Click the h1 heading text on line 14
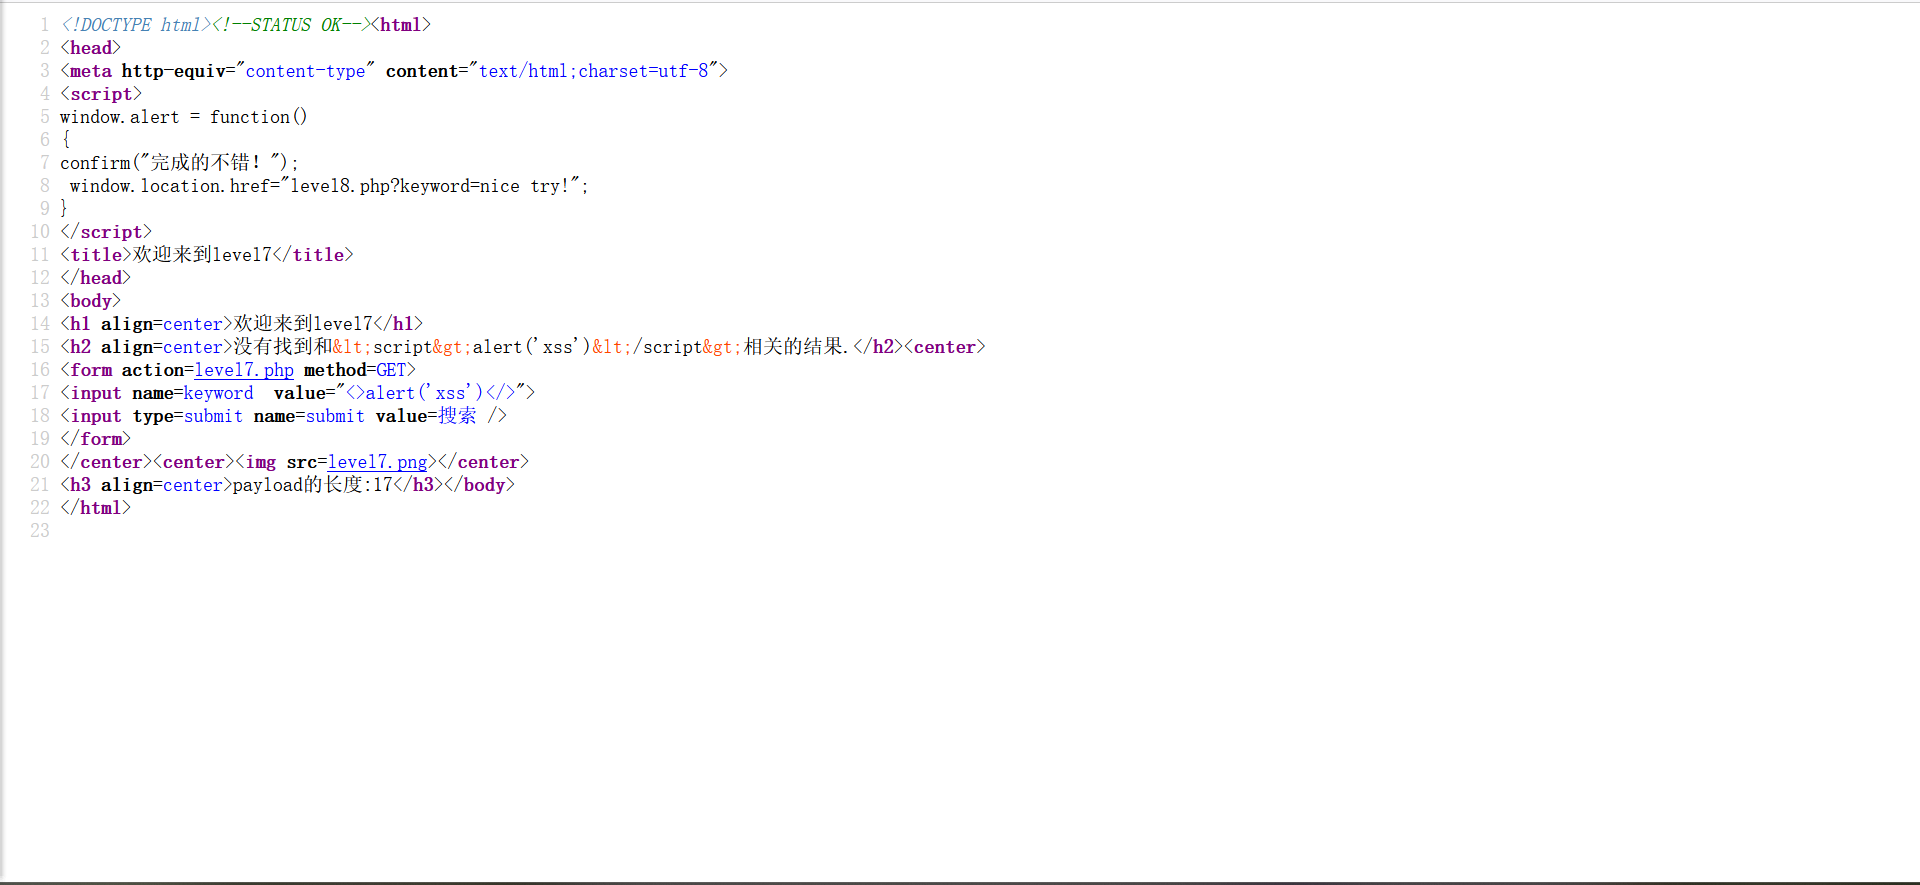 pyautogui.click(x=303, y=324)
